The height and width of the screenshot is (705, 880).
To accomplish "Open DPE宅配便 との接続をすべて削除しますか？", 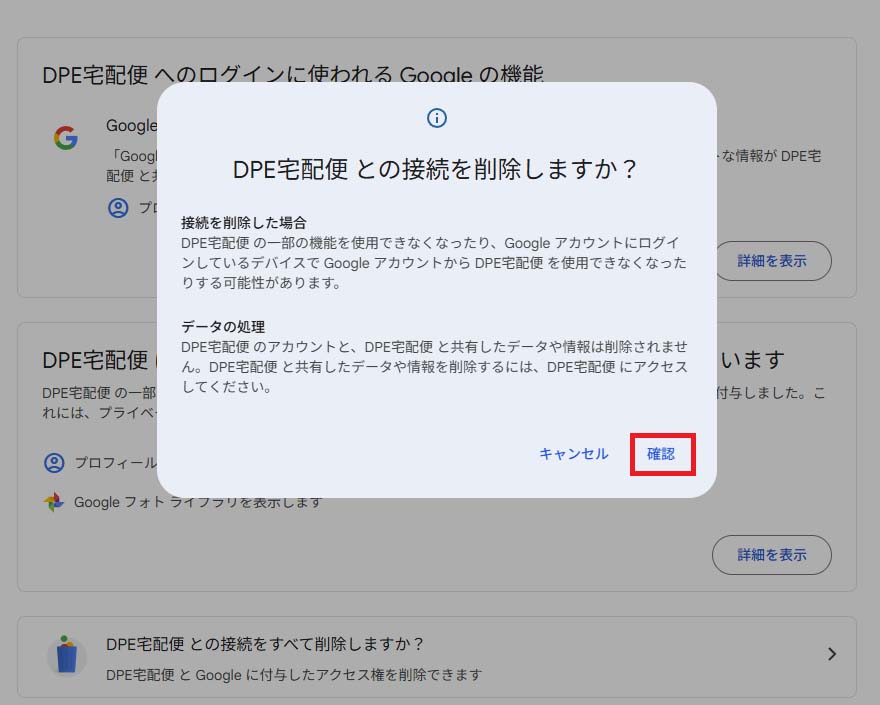I will pyautogui.click(x=437, y=657).
